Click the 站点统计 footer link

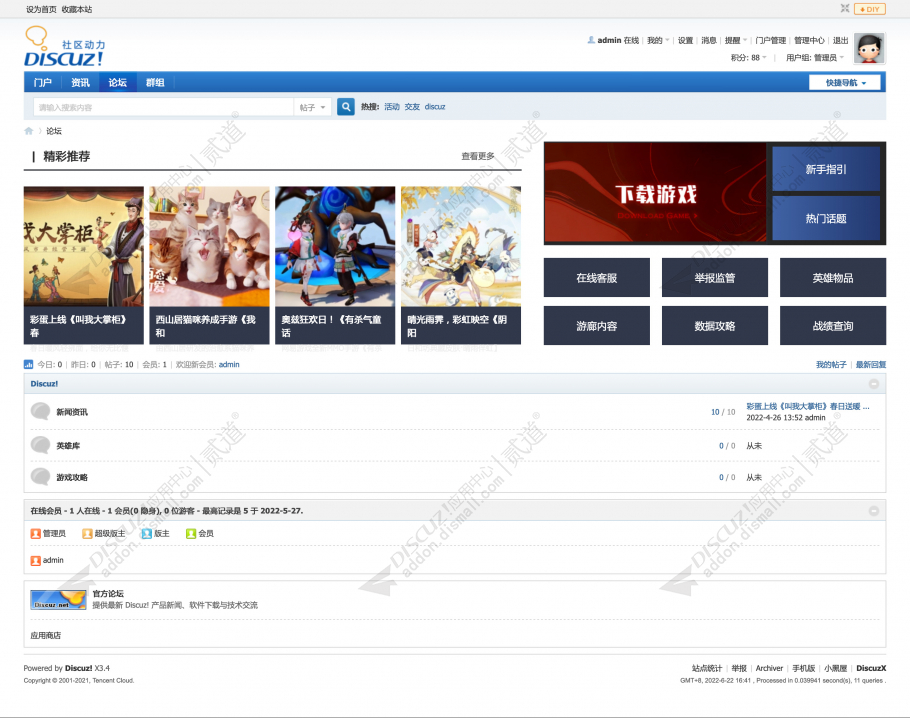[707, 668]
